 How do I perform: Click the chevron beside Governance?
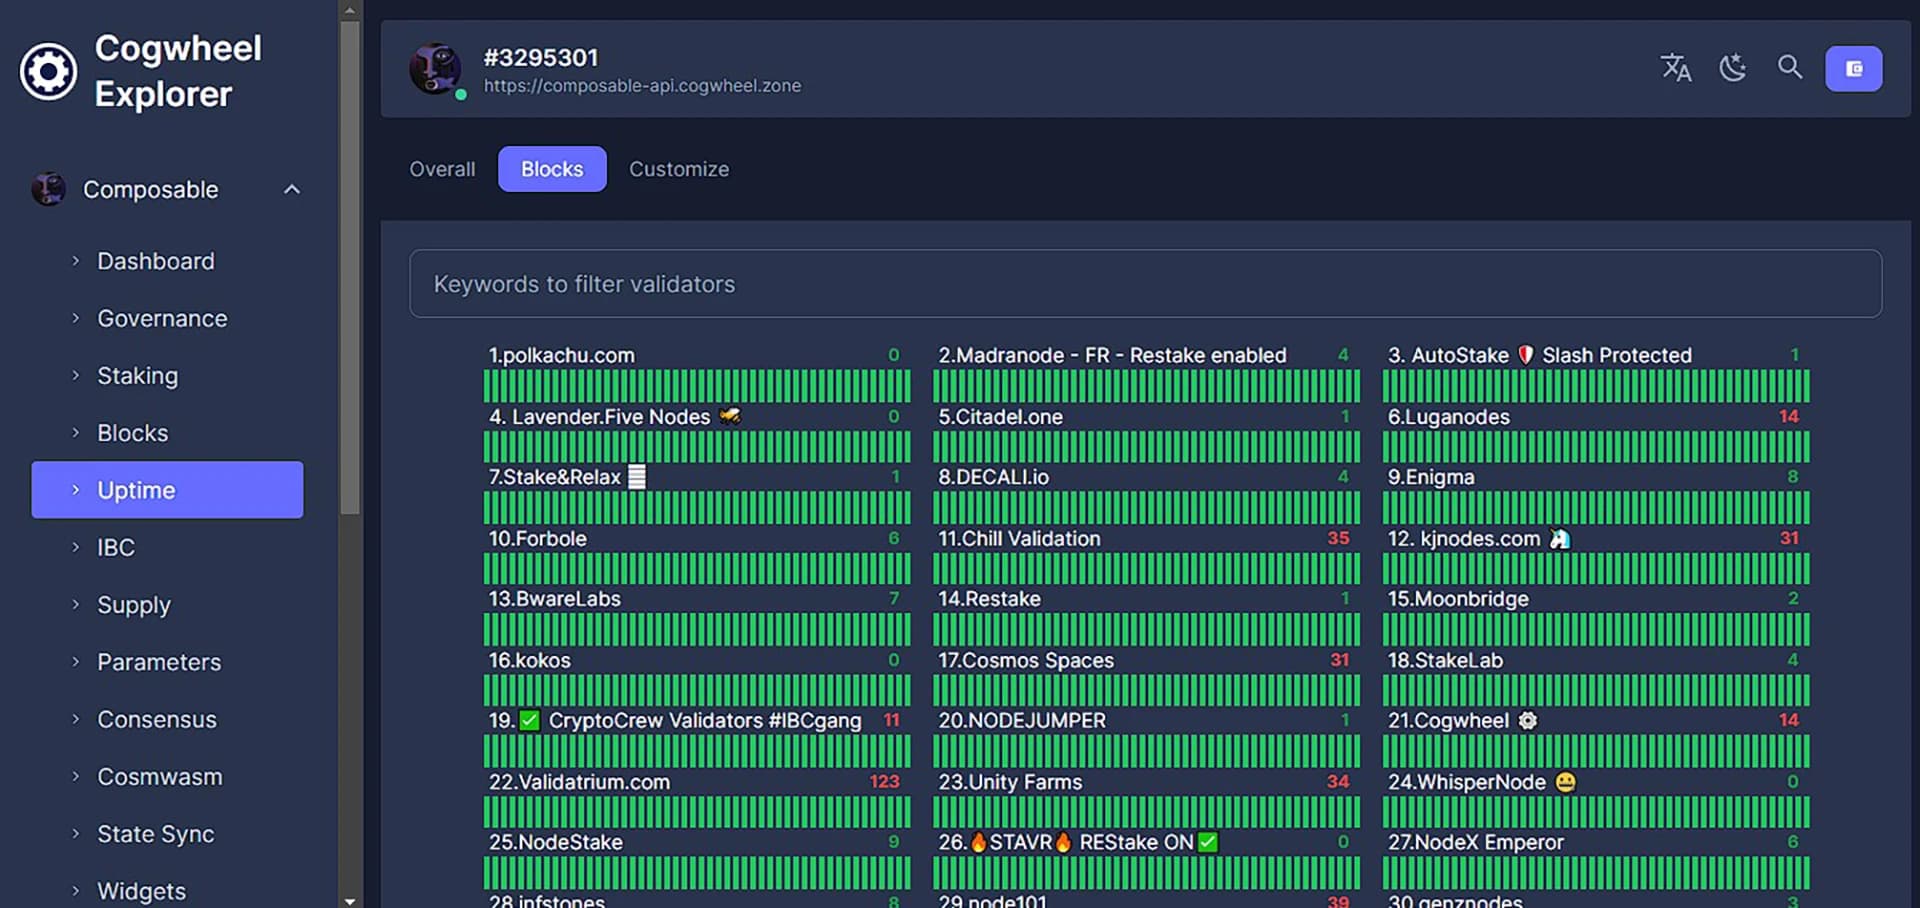pyautogui.click(x=75, y=318)
